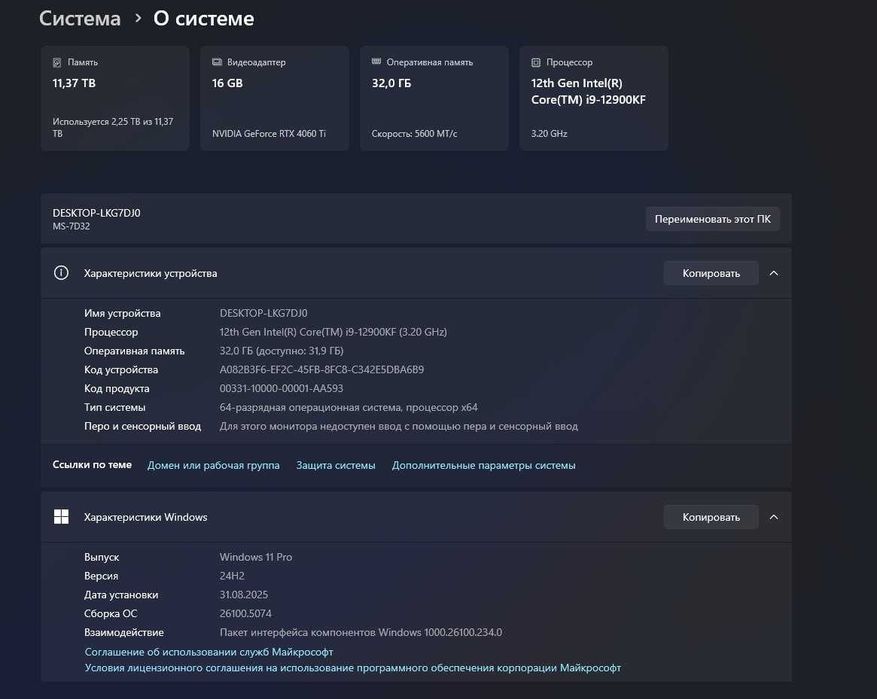Open Защита системы link

coord(336,465)
